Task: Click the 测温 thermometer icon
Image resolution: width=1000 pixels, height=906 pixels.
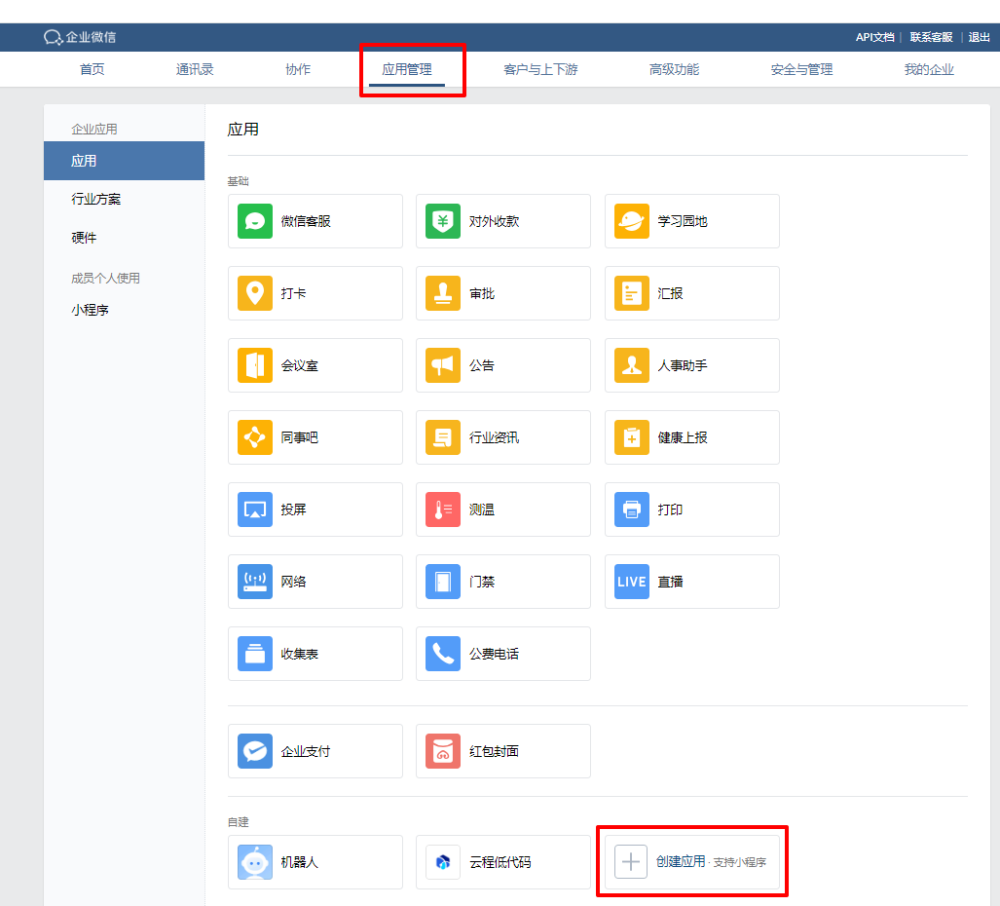Action: (443, 509)
